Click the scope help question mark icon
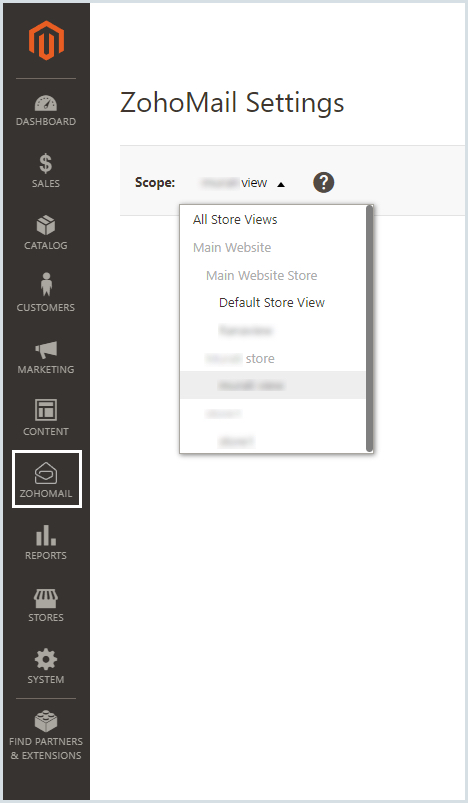The image size is (468, 803). tap(324, 182)
